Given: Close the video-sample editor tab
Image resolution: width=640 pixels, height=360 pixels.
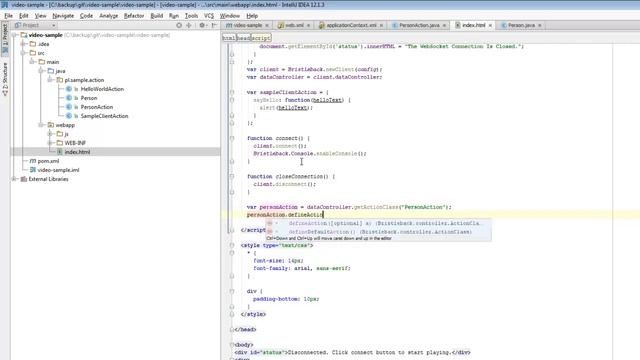Looking at the screenshot, I should 267,25.
